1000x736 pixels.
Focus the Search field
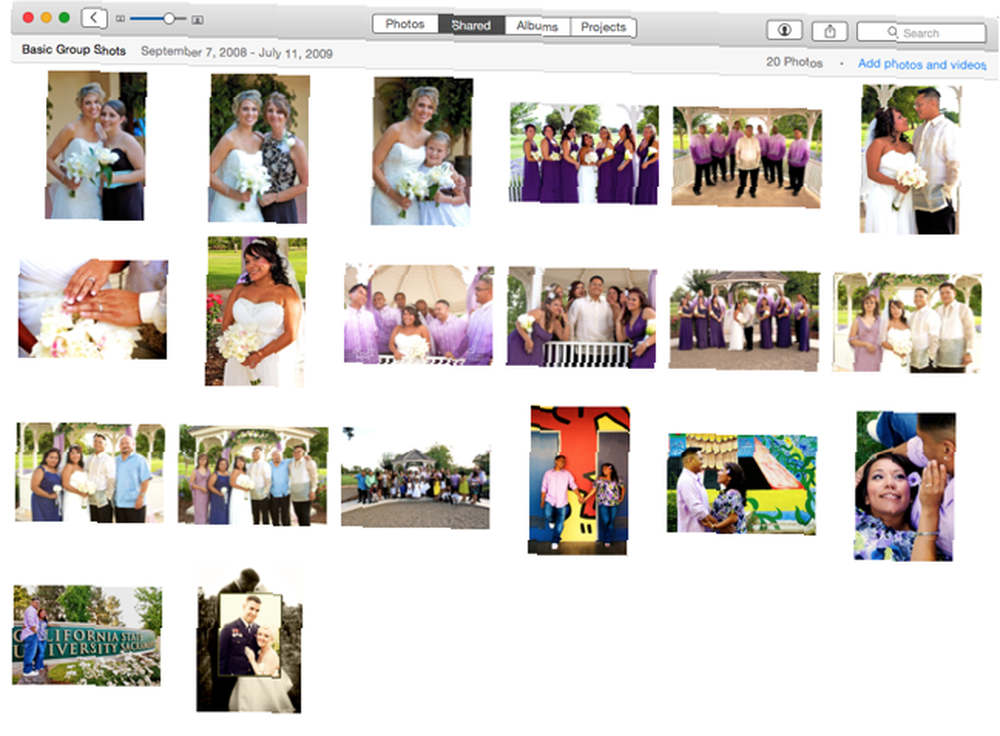tap(921, 33)
